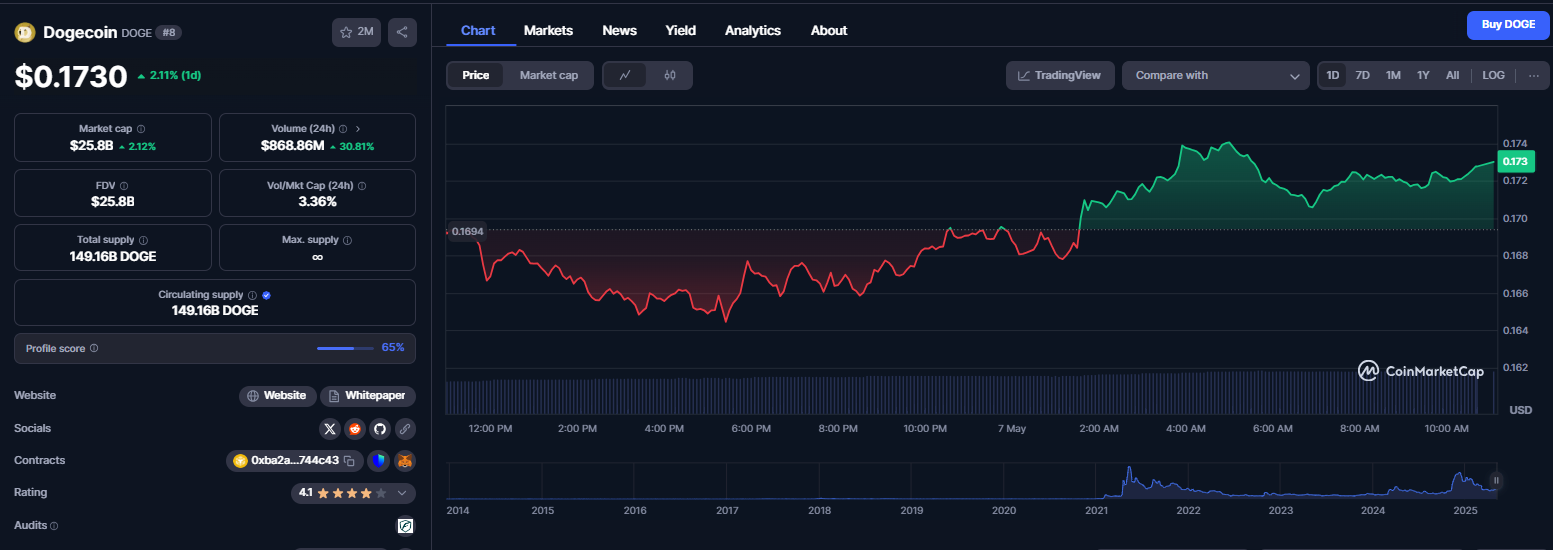
Task: Select the 1M time range
Action: point(1393,75)
